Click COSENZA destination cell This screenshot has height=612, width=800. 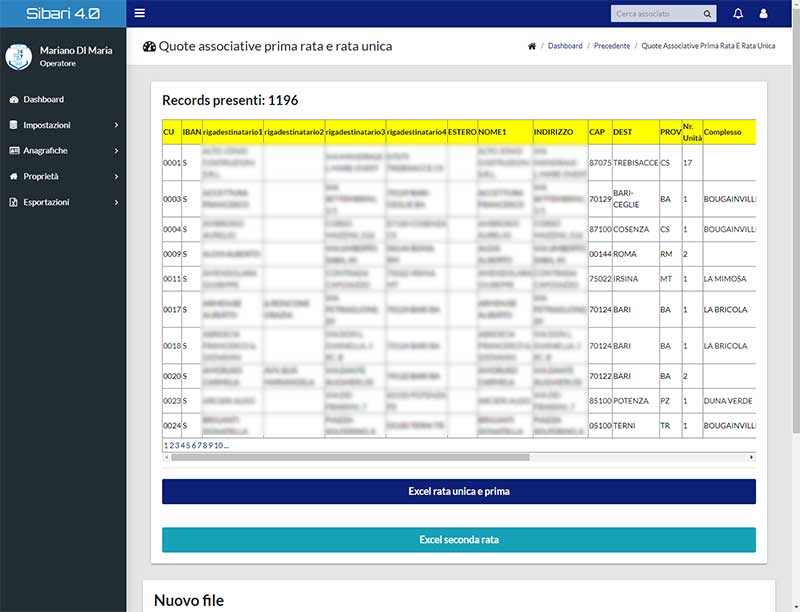click(636, 230)
